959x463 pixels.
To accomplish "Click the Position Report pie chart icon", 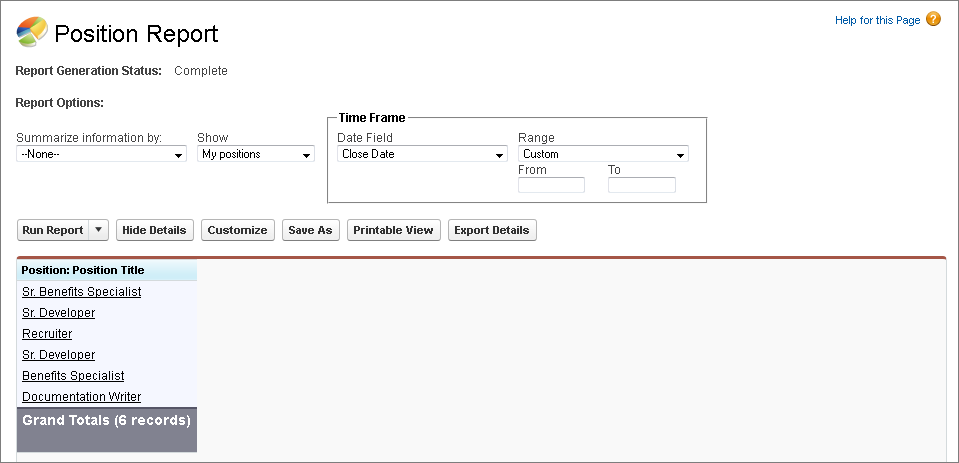I will click(x=32, y=32).
